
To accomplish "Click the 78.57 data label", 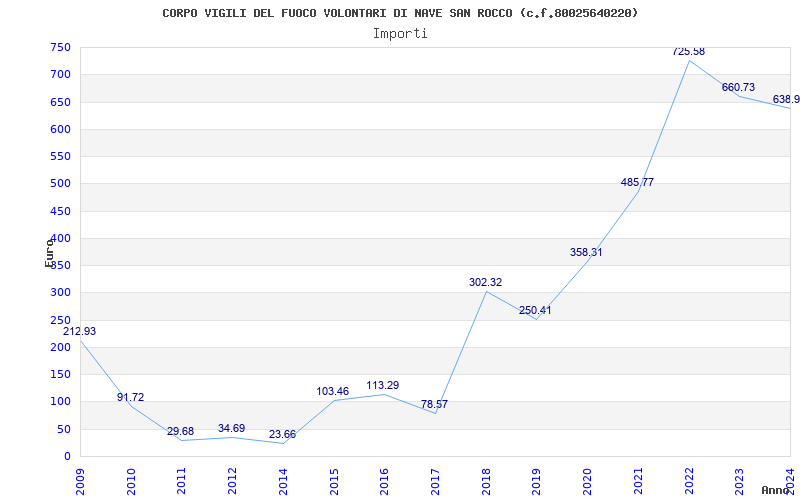I will coord(434,404).
